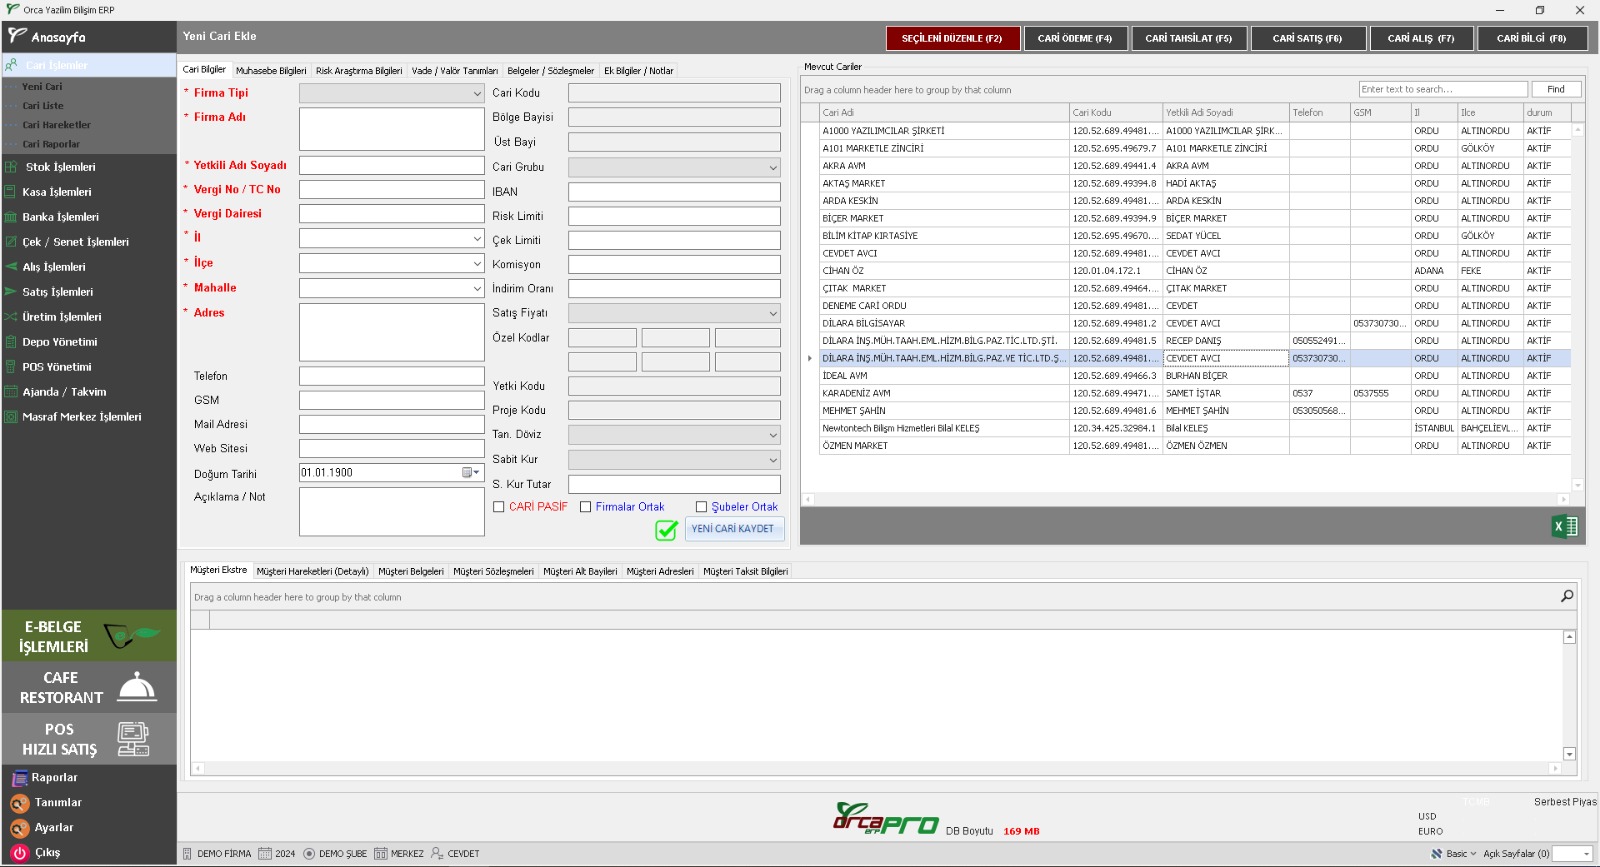Check the Şubeler Ortak option
Viewport: 1600px width, 867px height.
pos(702,507)
